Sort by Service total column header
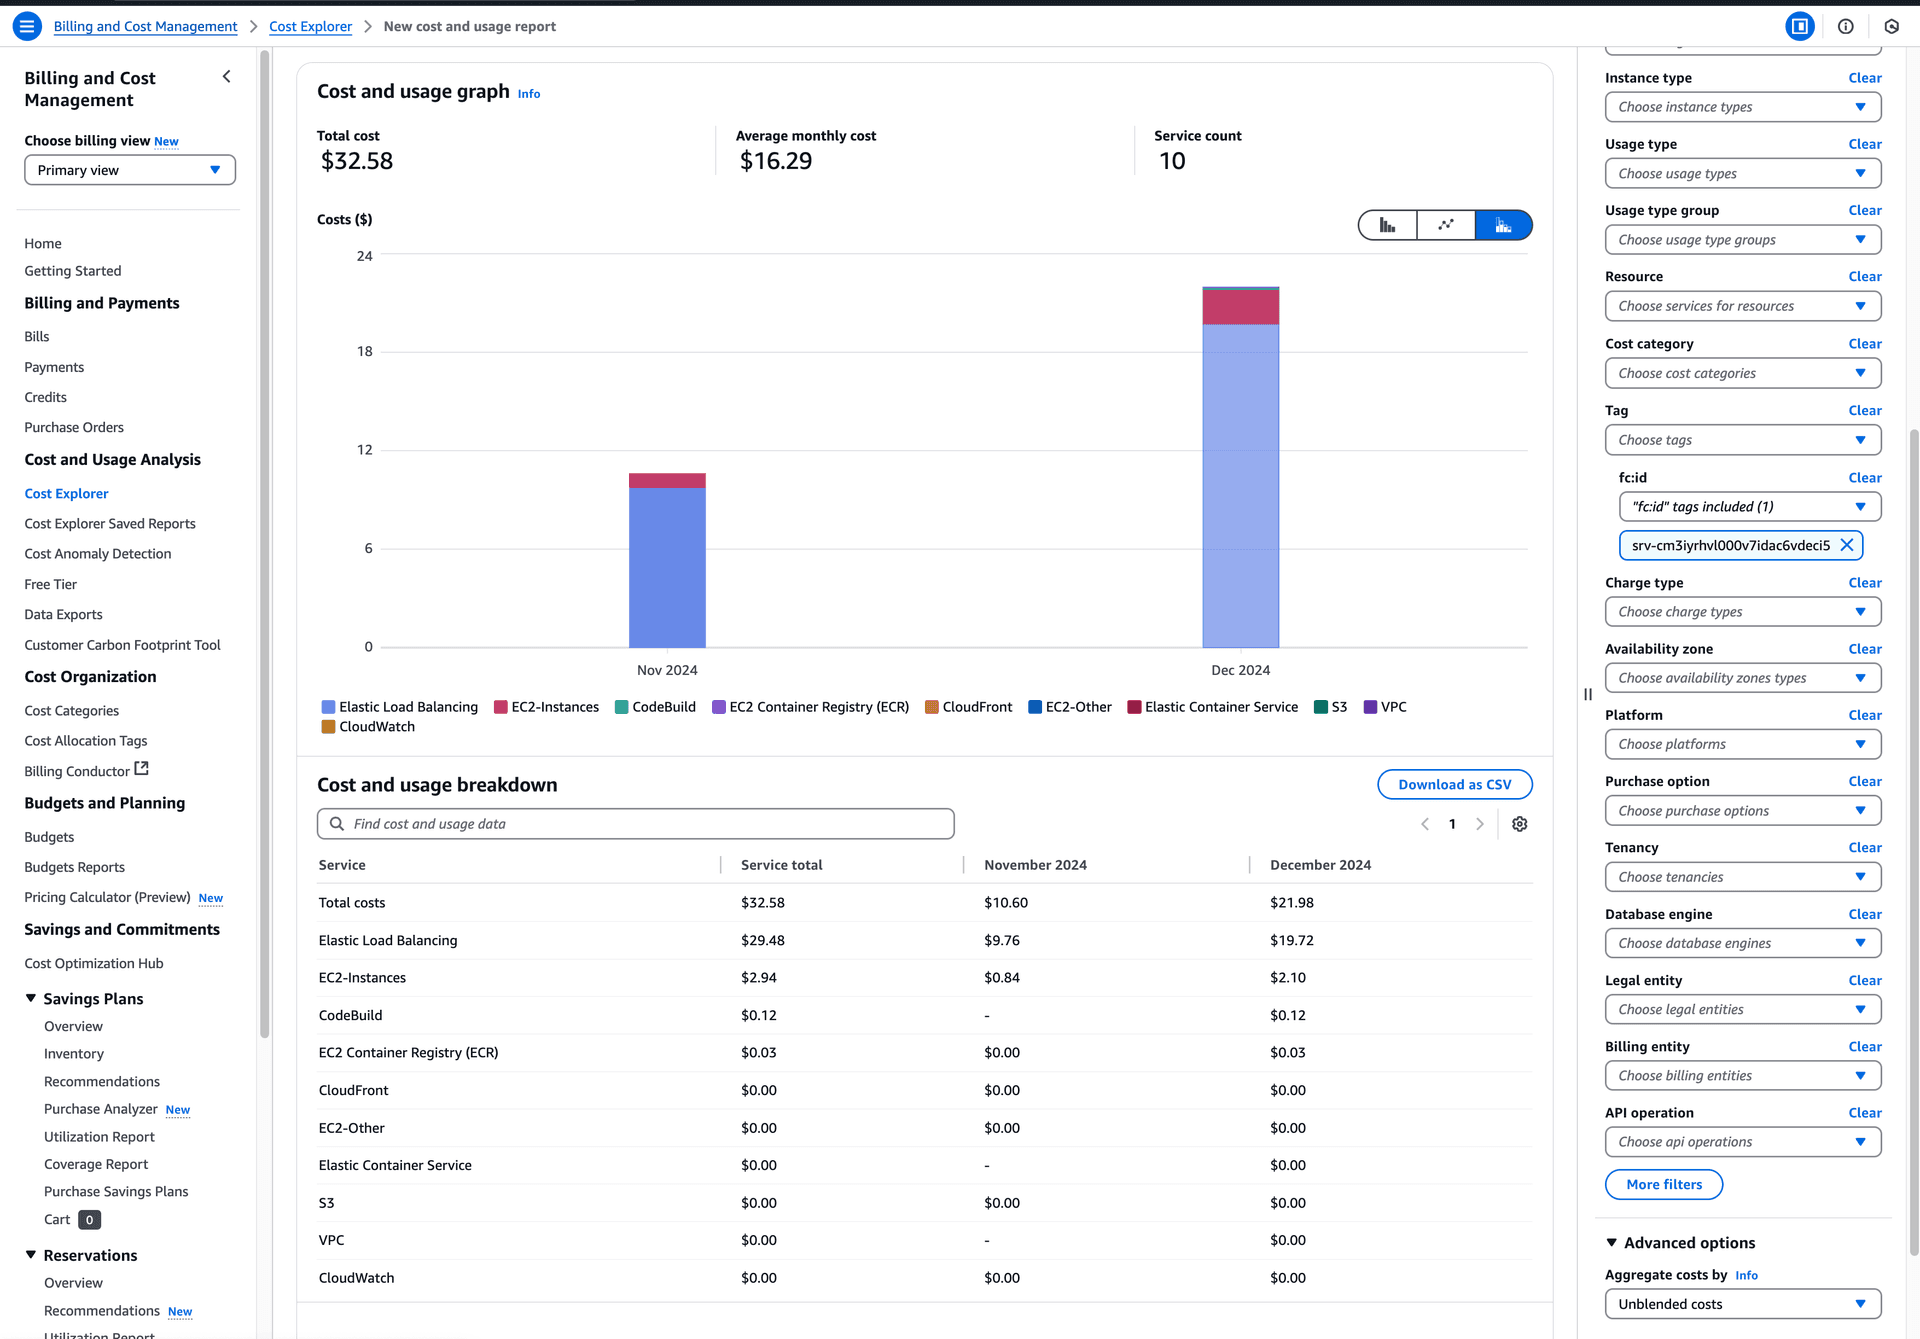Image resolution: width=1920 pixels, height=1339 pixels. pos(782,865)
